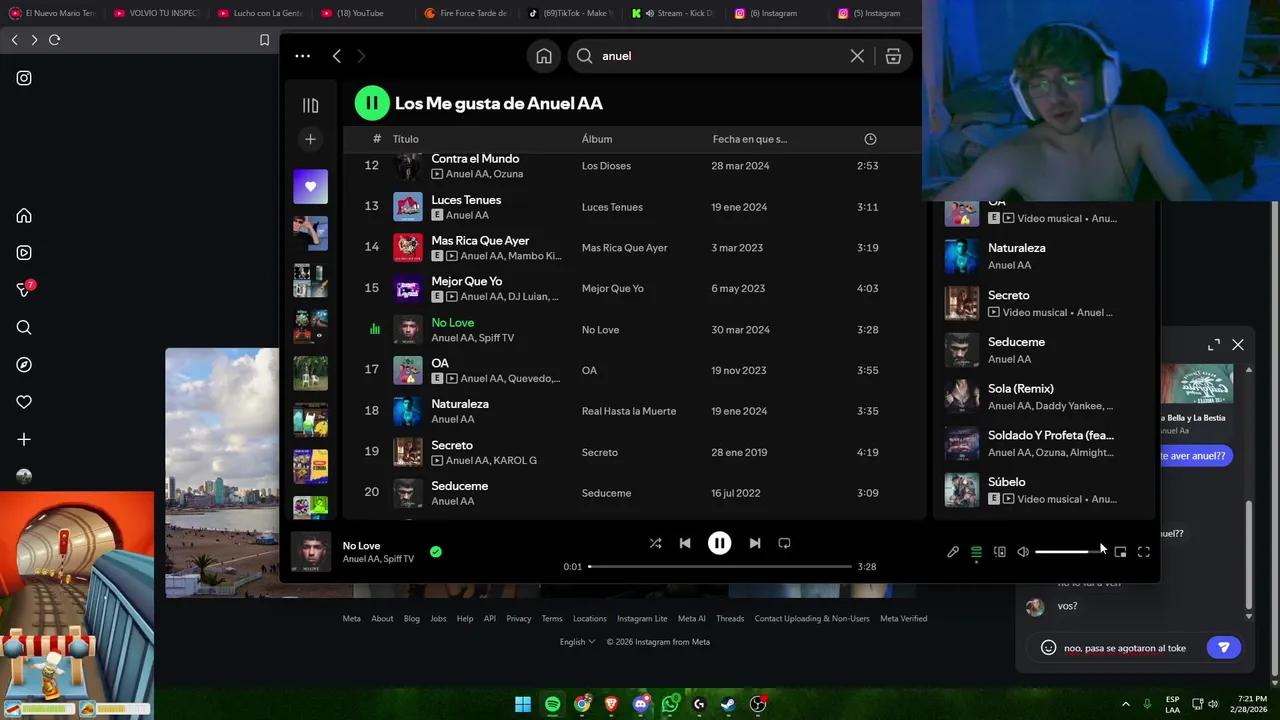Sort by Título column header
The width and height of the screenshot is (1280, 720).
coord(405,139)
